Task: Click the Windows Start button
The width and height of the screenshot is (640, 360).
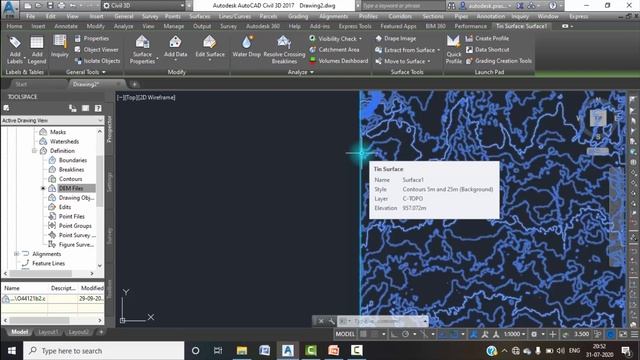Action: click(11, 351)
